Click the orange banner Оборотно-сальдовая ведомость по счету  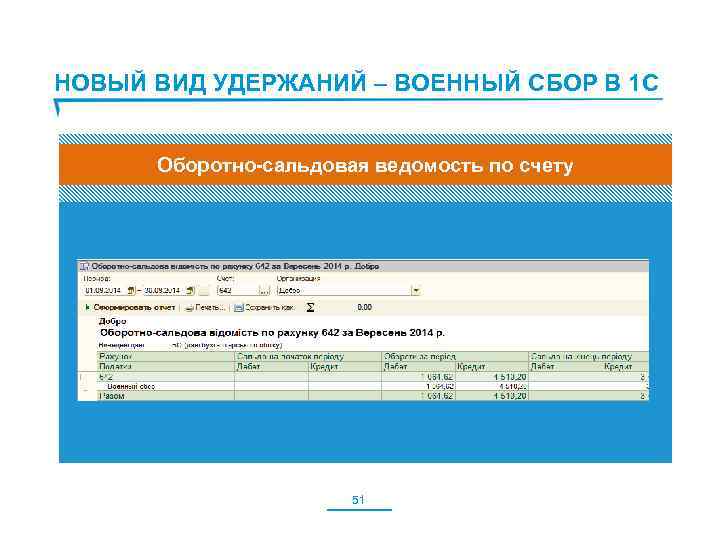pos(365,165)
